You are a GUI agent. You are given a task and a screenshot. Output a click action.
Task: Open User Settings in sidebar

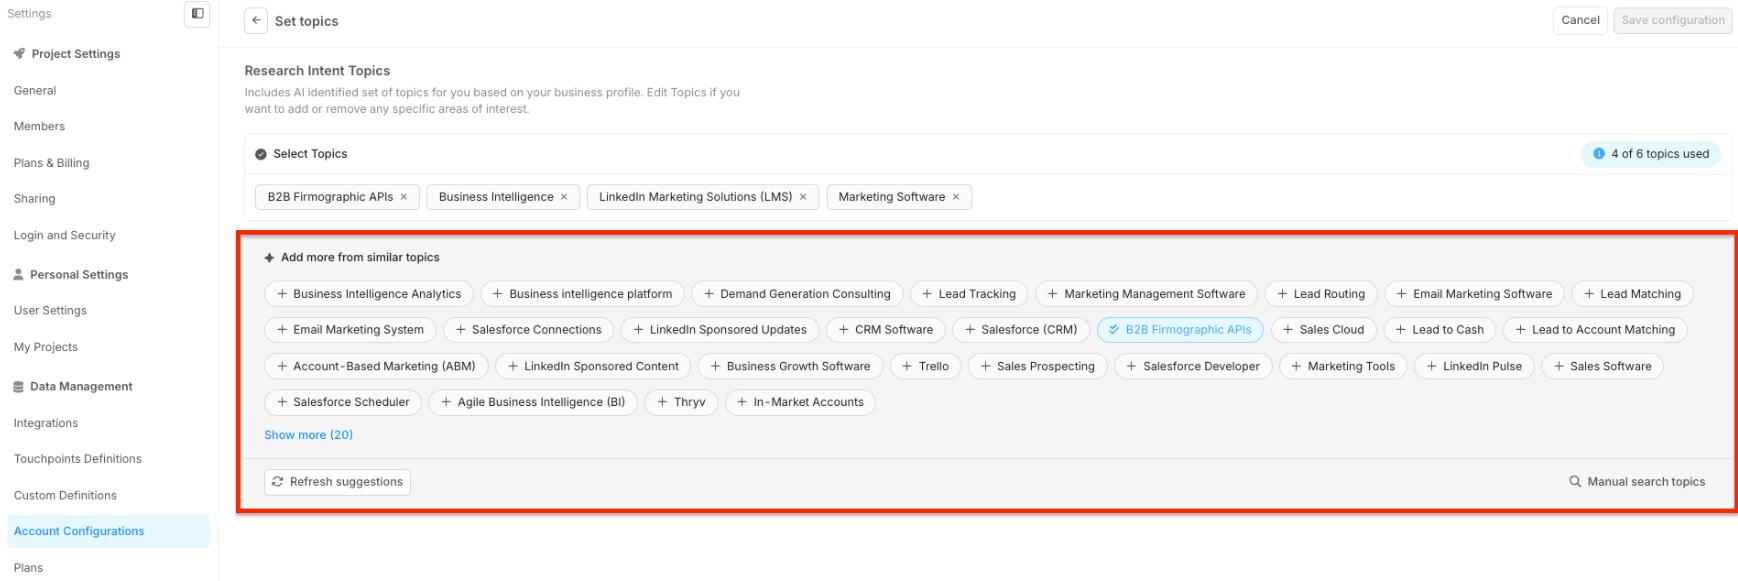pyautogui.click(x=50, y=311)
